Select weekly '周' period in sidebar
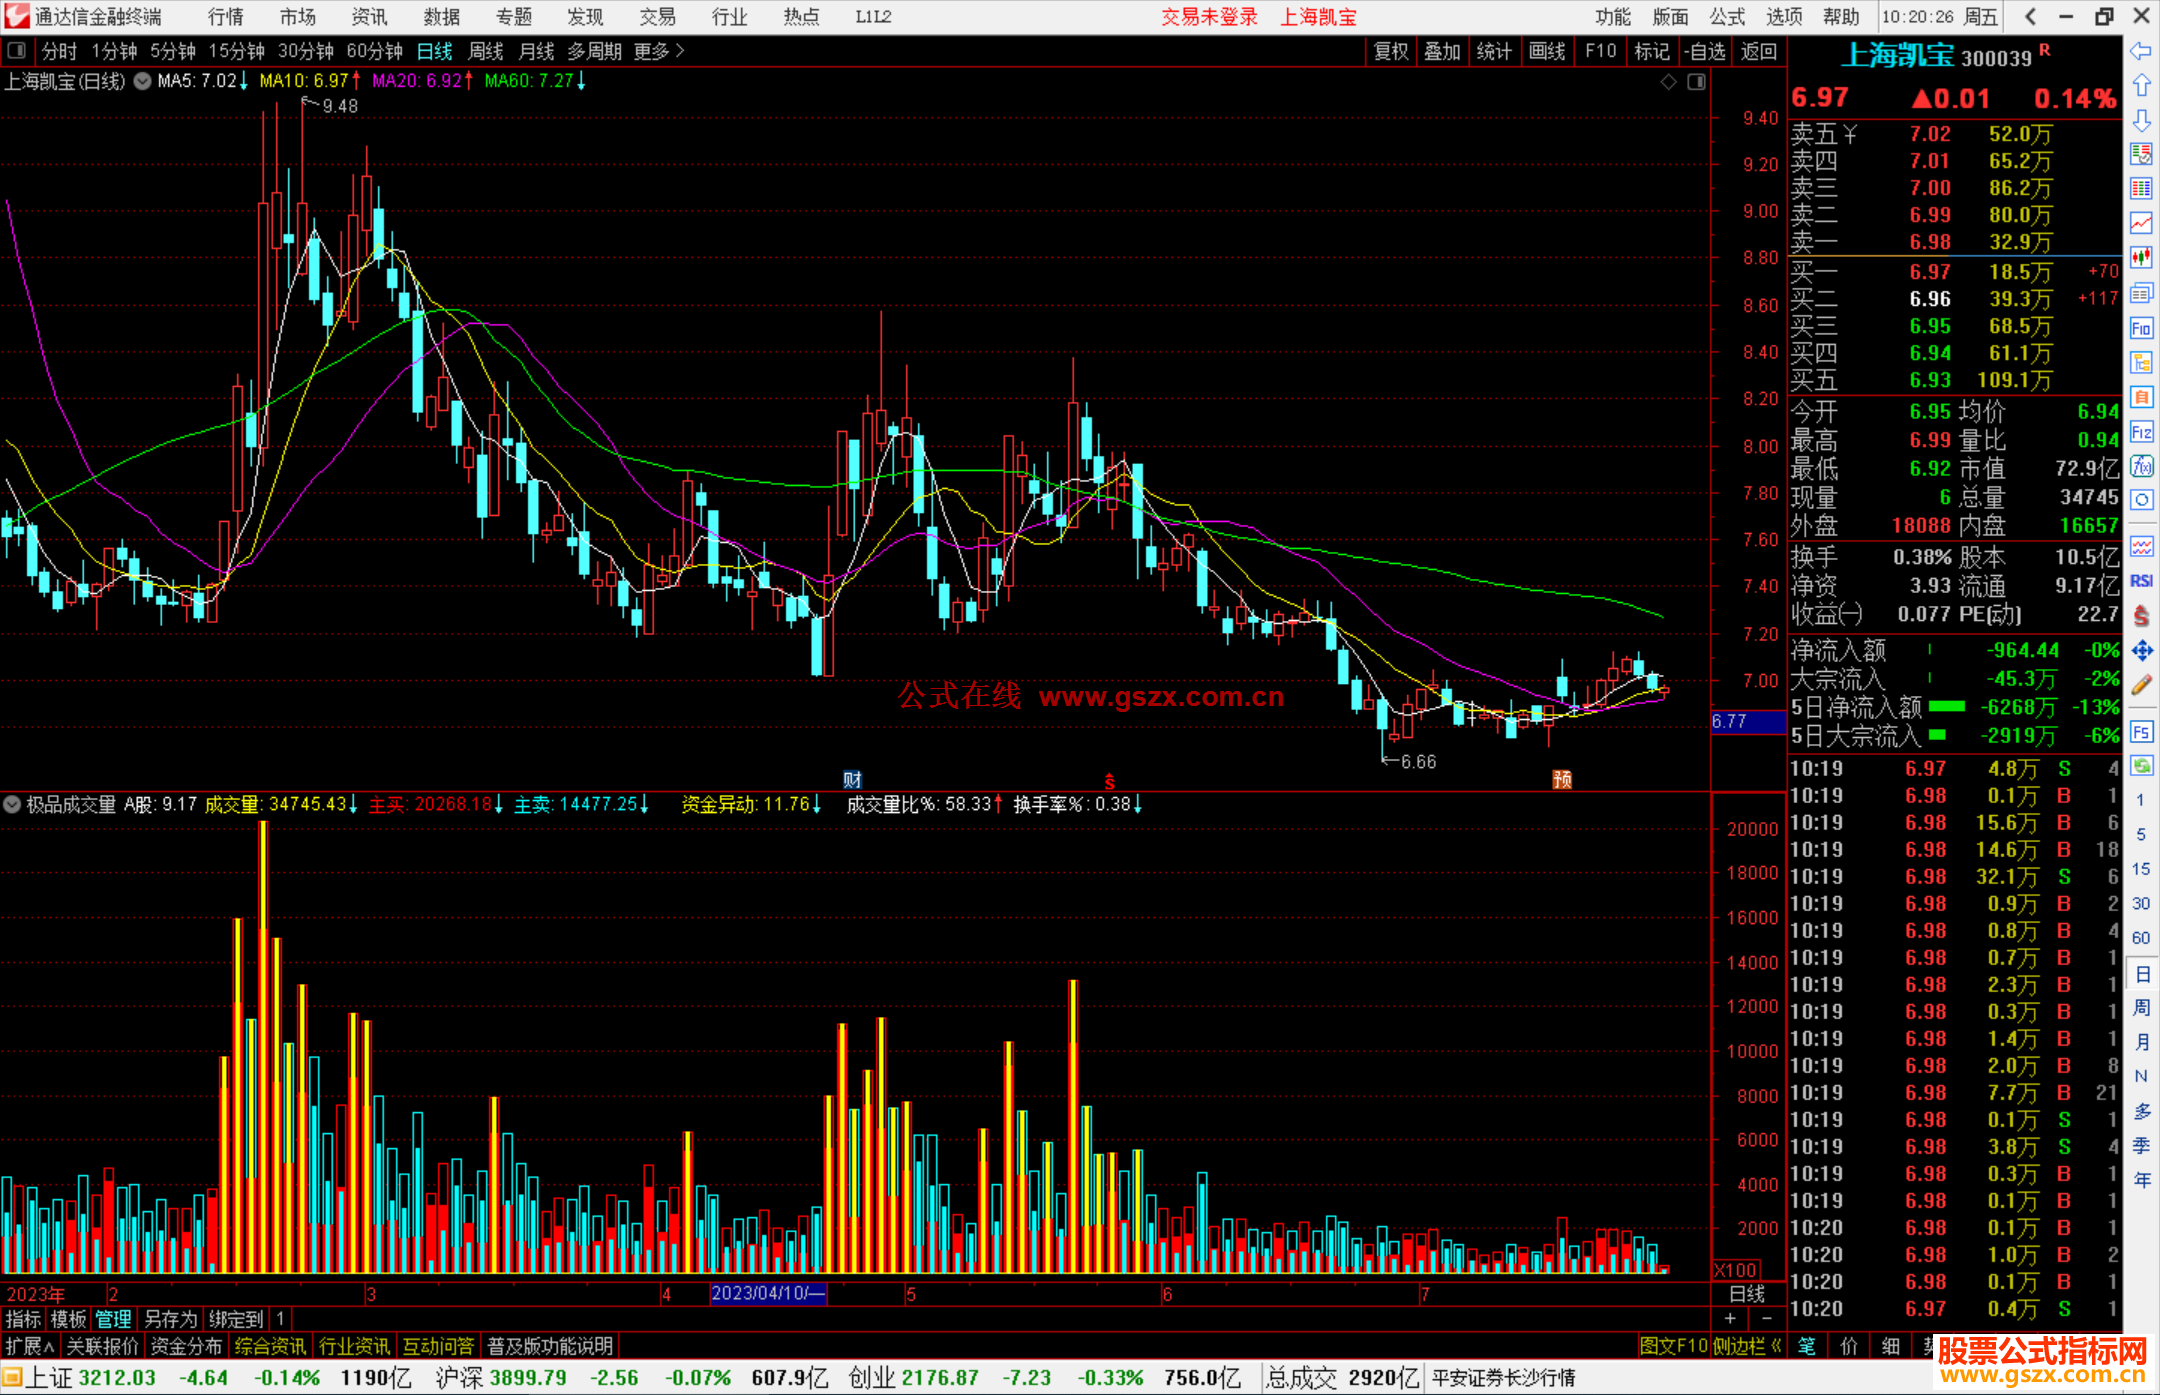The width and height of the screenshot is (2160, 1395). pos(2142,1007)
